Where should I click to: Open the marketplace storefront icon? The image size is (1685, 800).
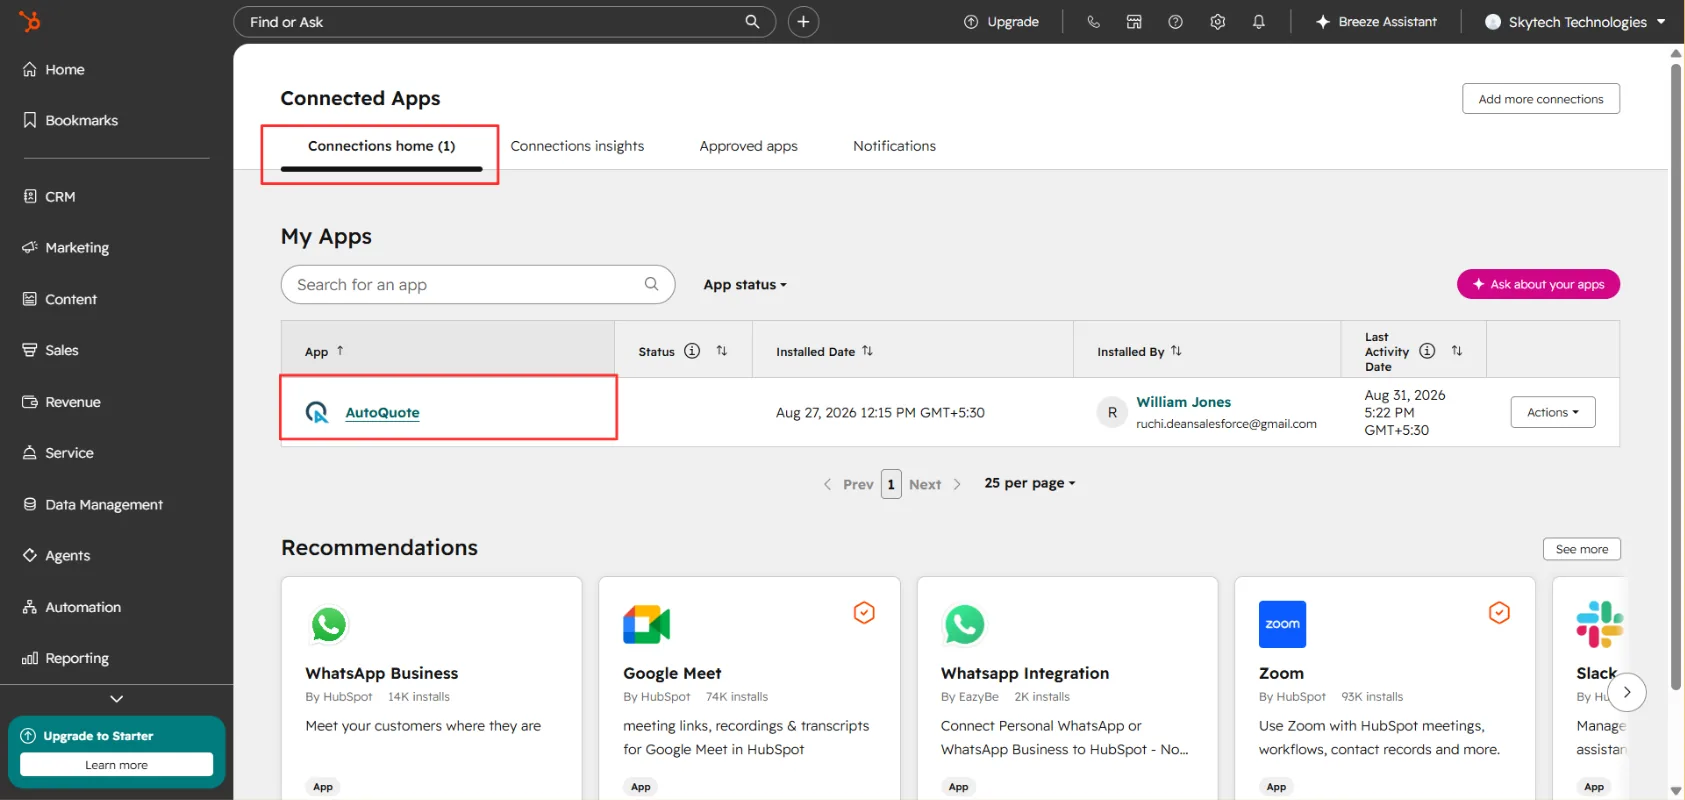[x=1134, y=22]
